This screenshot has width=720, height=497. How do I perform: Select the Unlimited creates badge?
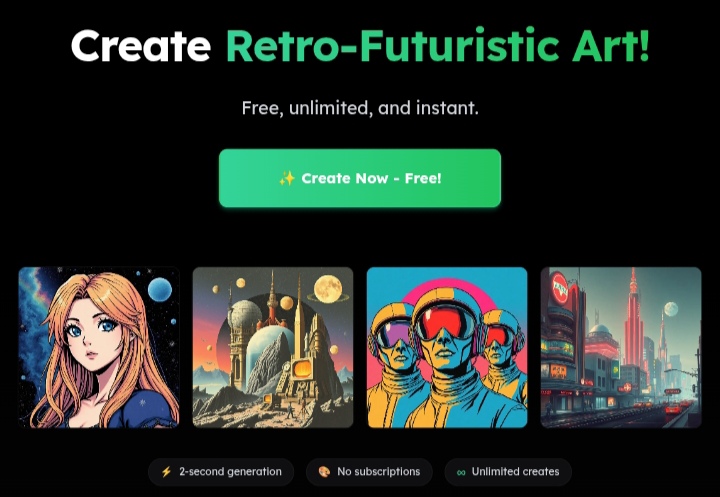(x=508, y=472)
